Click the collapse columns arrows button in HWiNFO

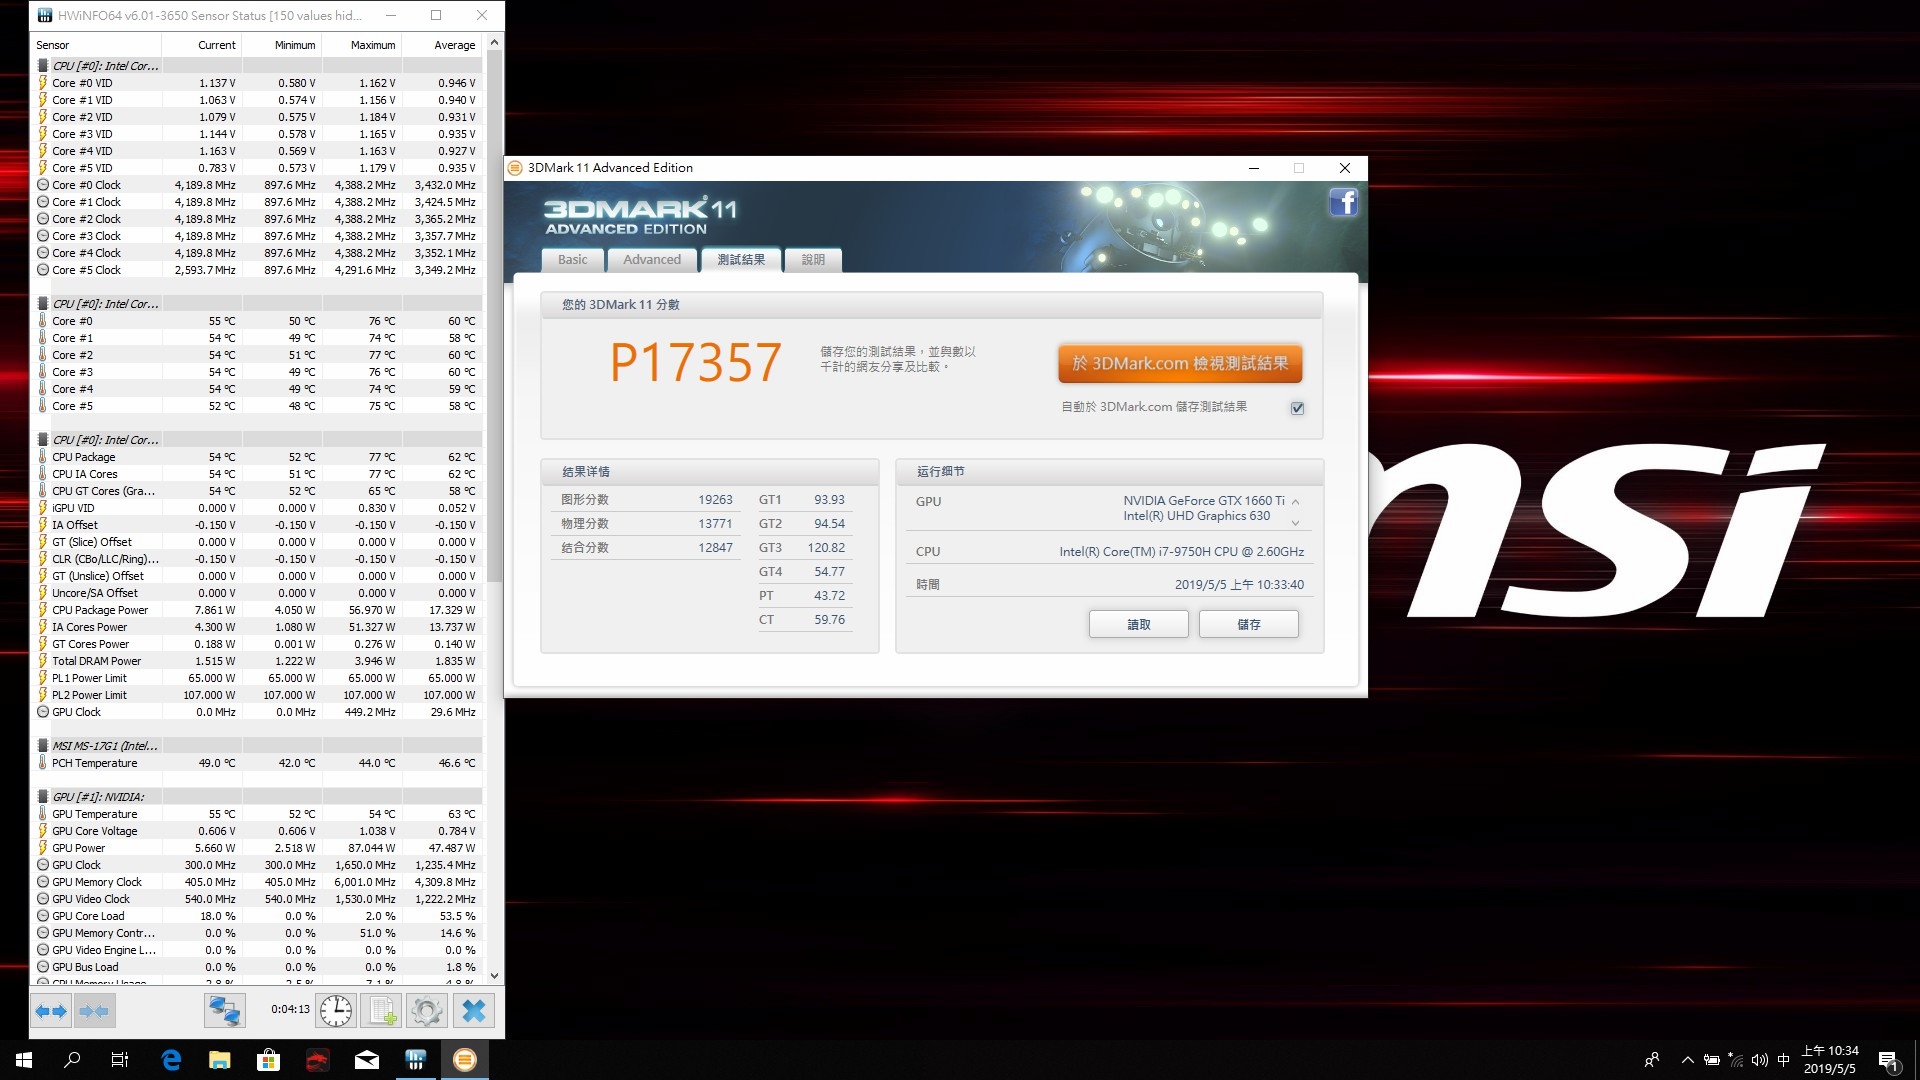94,1011
